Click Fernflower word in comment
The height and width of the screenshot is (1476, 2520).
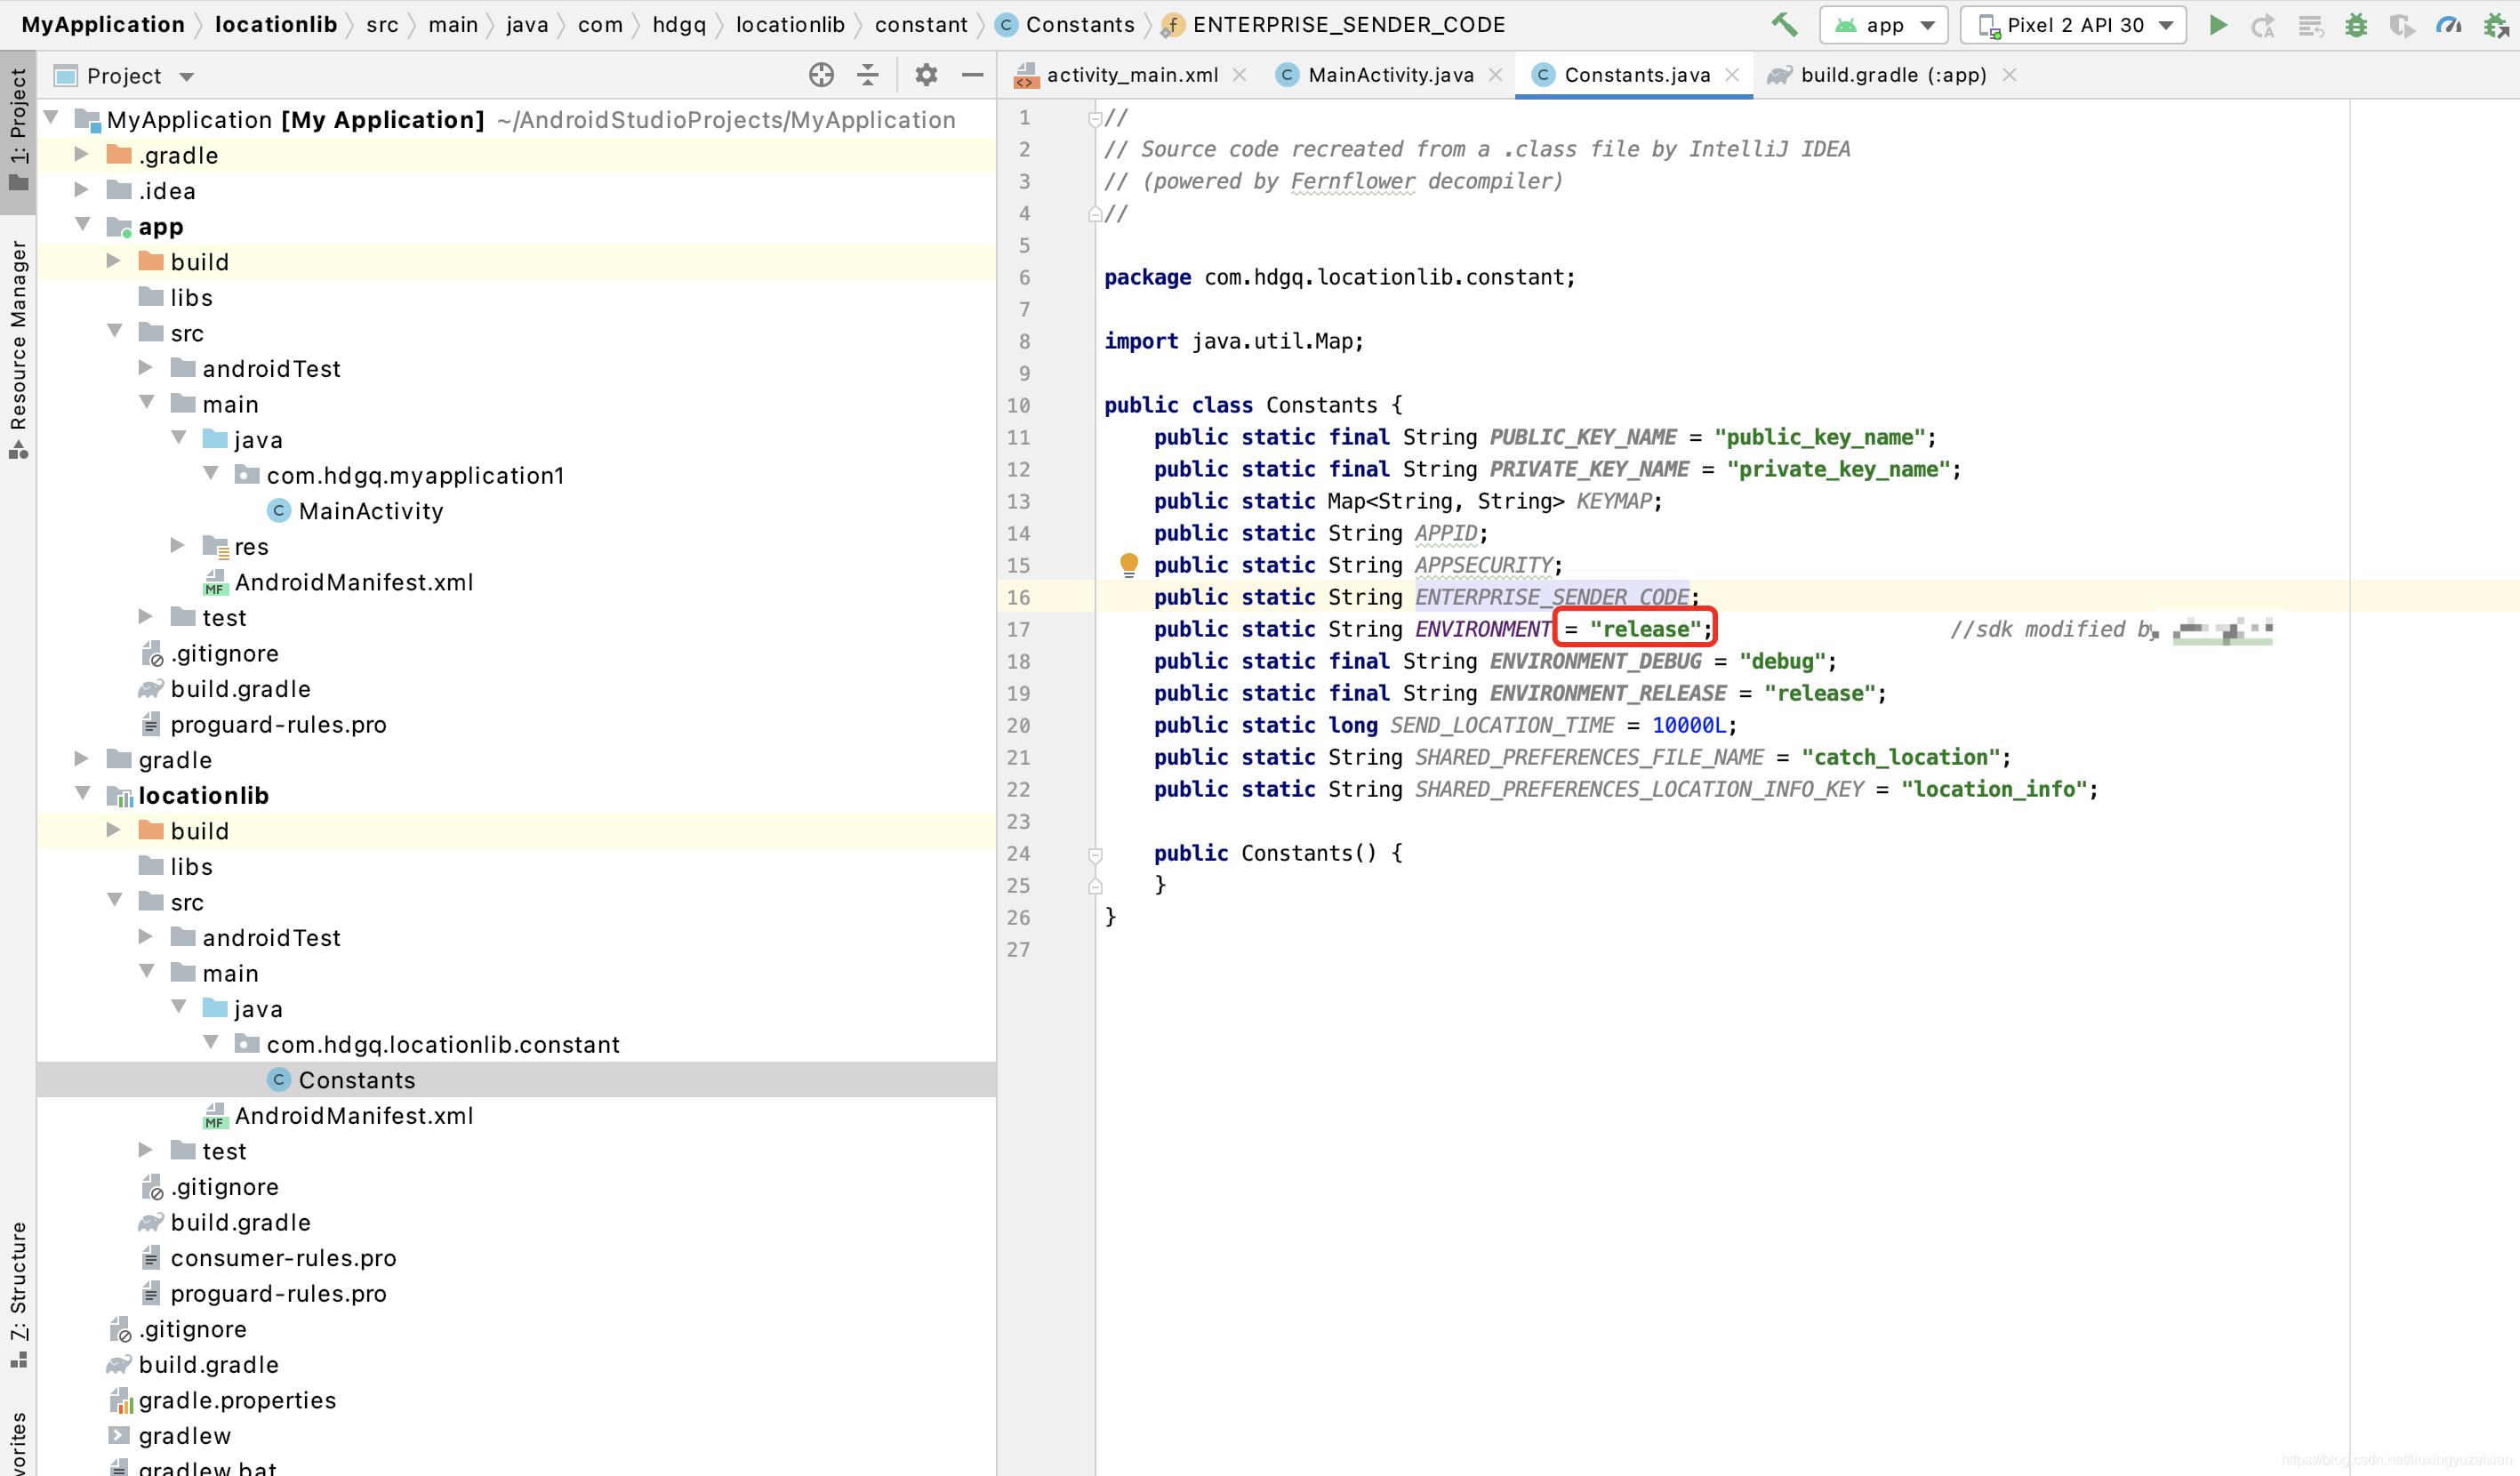tap(1352, 181)
